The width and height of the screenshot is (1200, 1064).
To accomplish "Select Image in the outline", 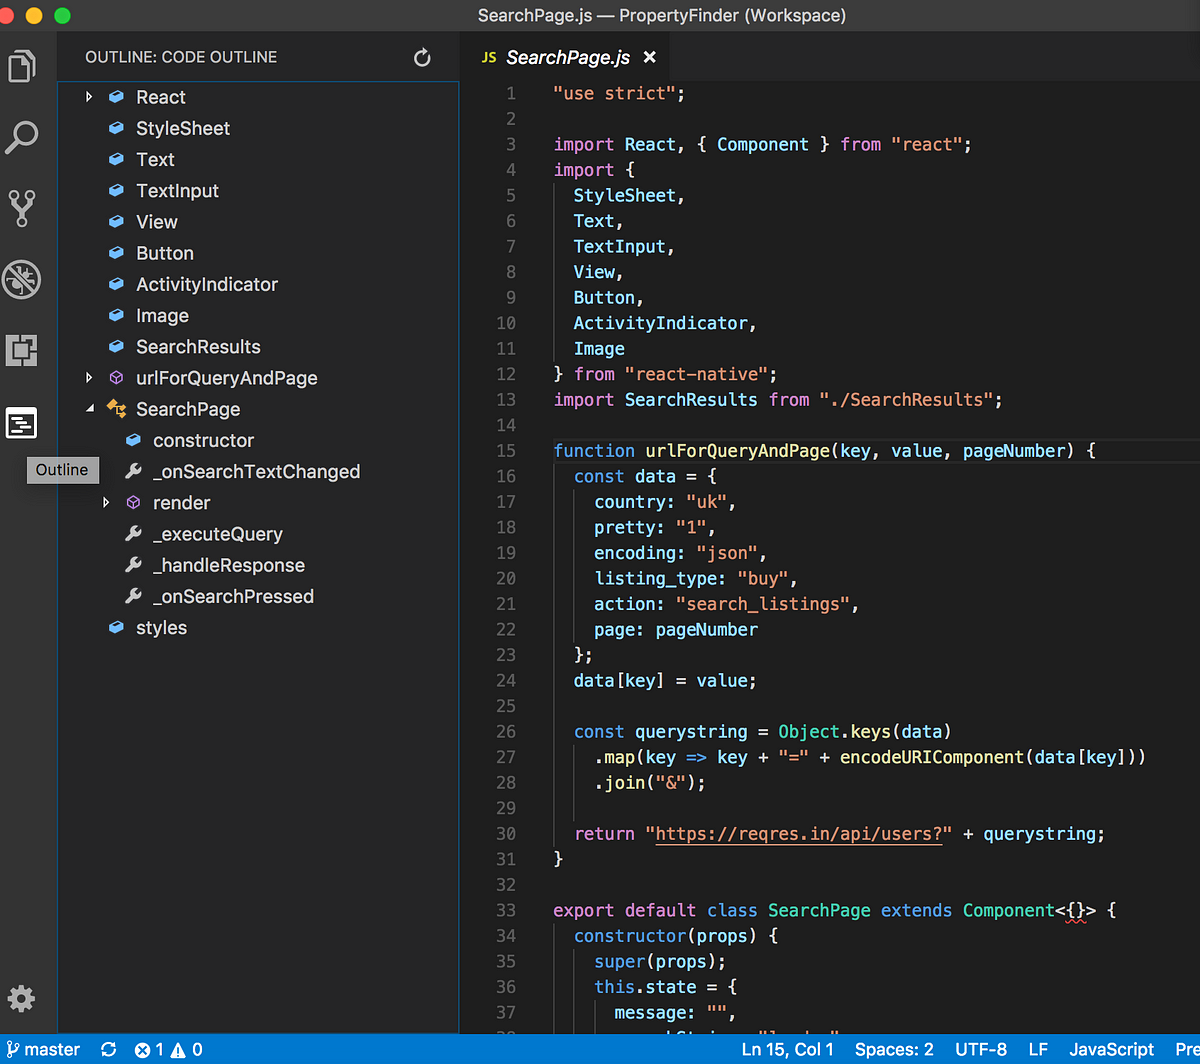I will (x=162, y=315).
